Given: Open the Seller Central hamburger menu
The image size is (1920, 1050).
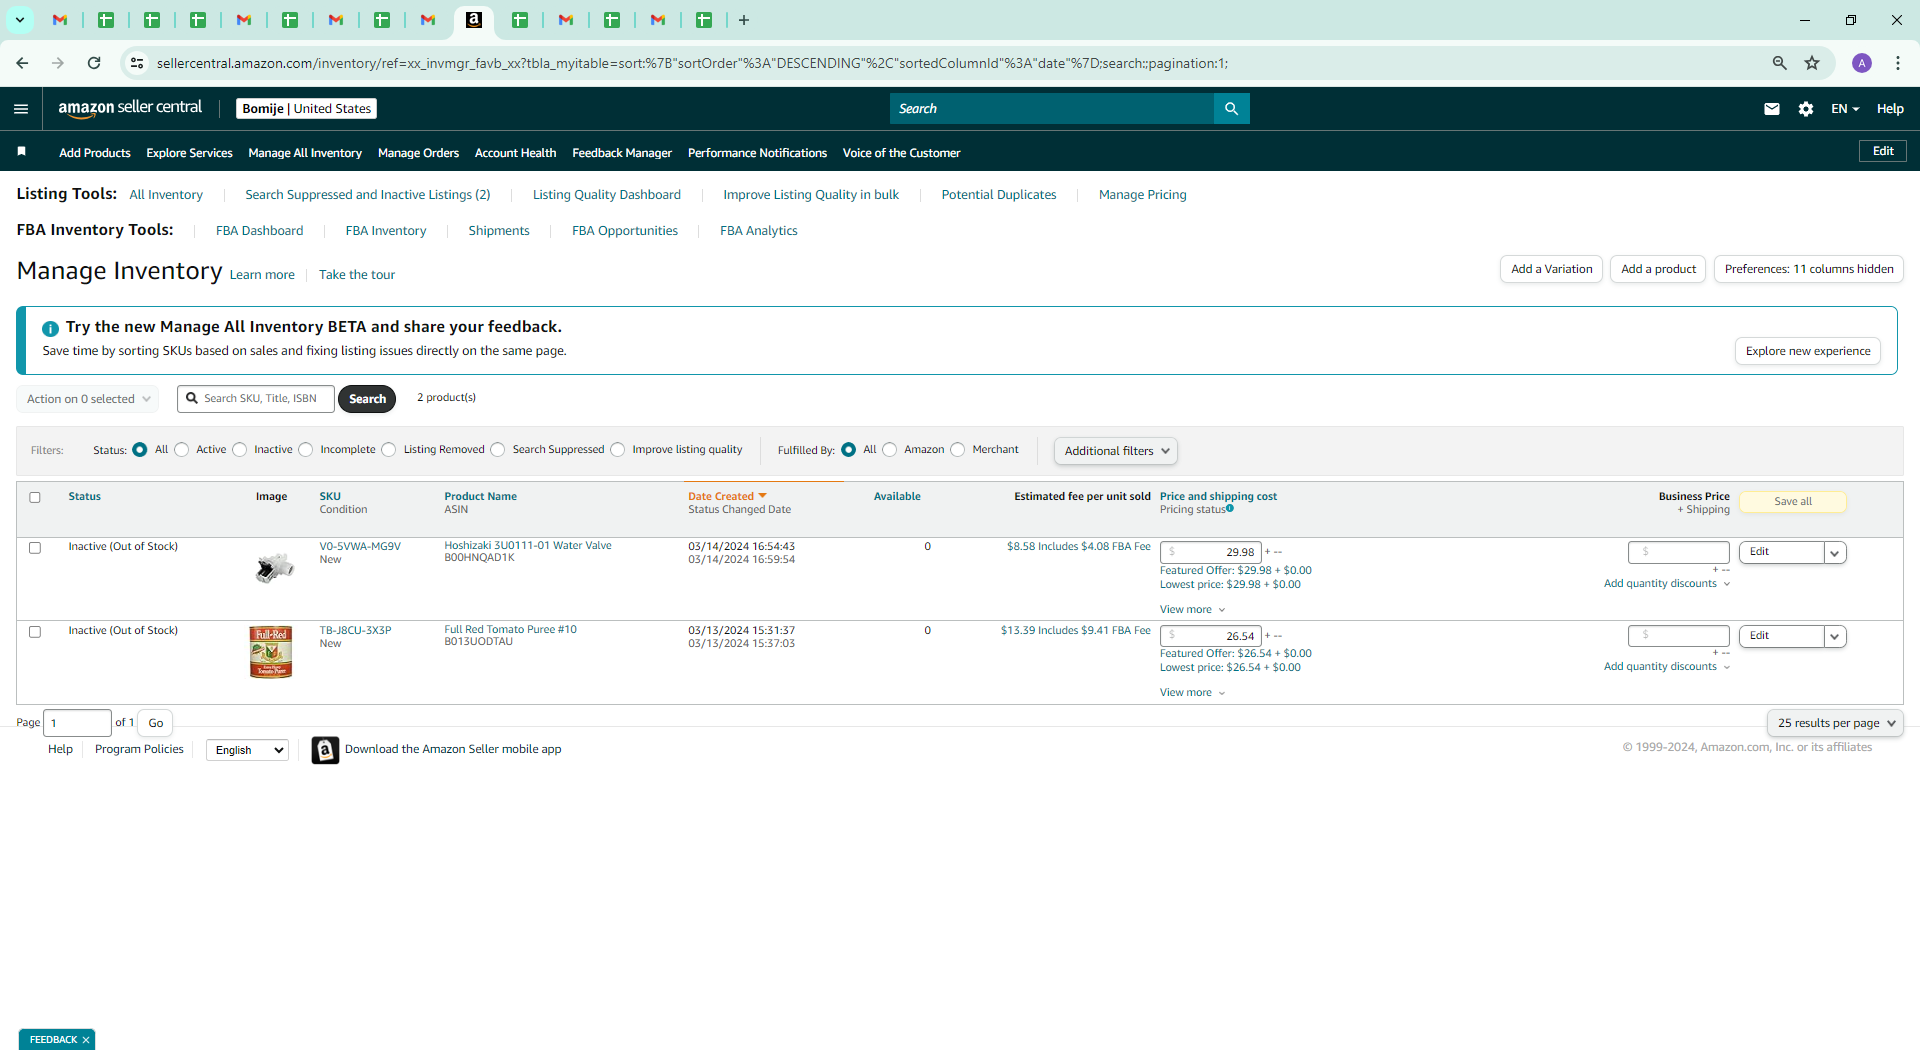Looking at the screenshot, I should point(21,109).
